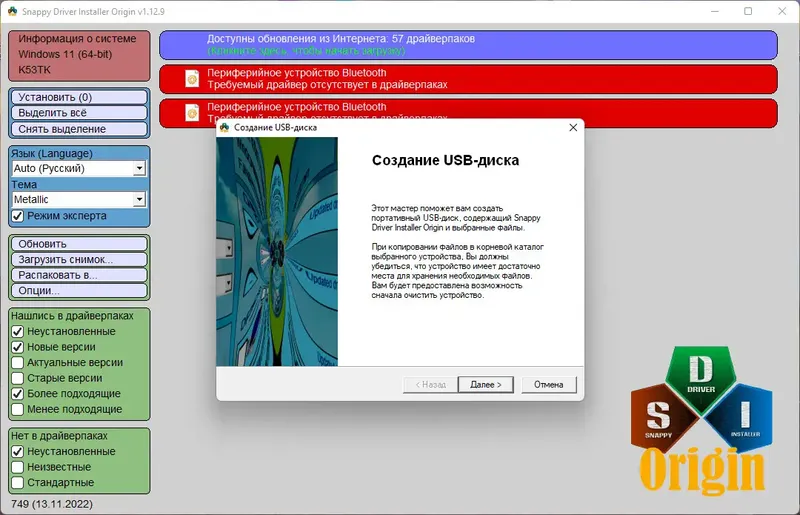Click the wizard side banner image
The width and height of the screenshot is (800, 515).
277,251
